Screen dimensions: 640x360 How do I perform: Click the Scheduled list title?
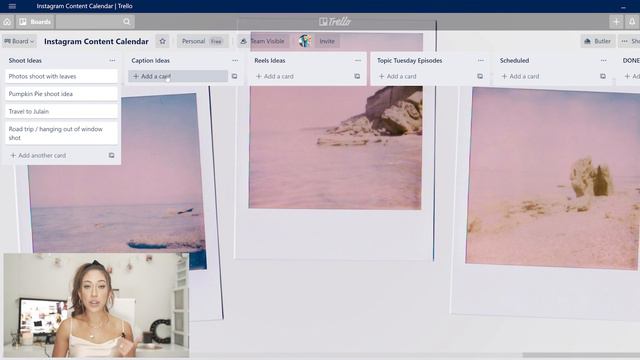coord(515,60)
